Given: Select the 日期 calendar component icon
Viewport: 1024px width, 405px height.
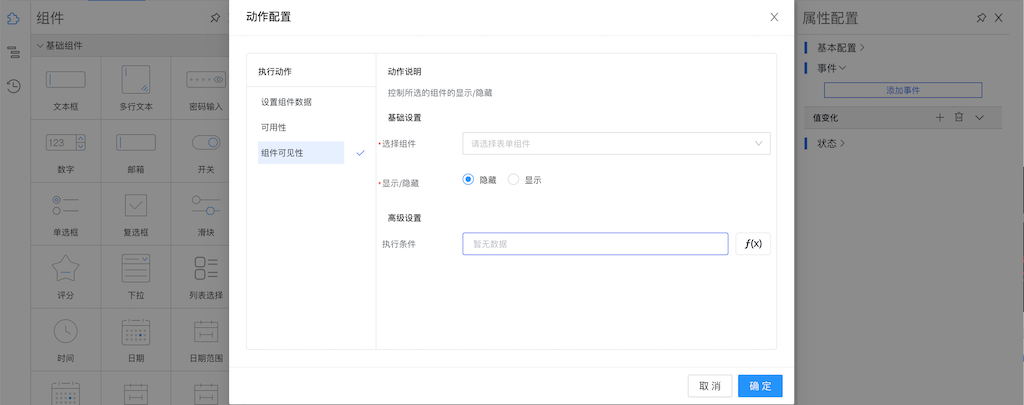Looking at the screenshot, I should tap(136, 331).
